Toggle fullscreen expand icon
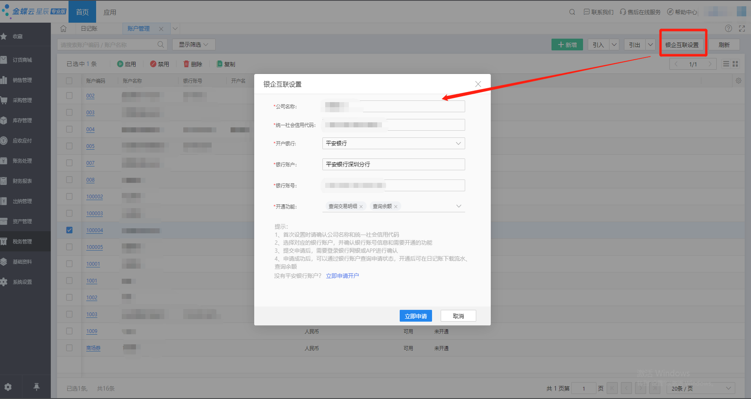Screen dimensions: 753x399 point(742,29)
